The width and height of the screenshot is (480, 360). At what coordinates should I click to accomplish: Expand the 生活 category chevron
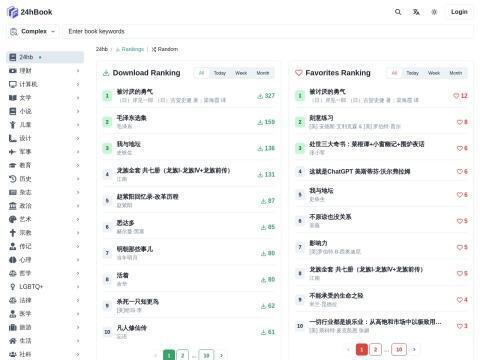coord(78,341)
